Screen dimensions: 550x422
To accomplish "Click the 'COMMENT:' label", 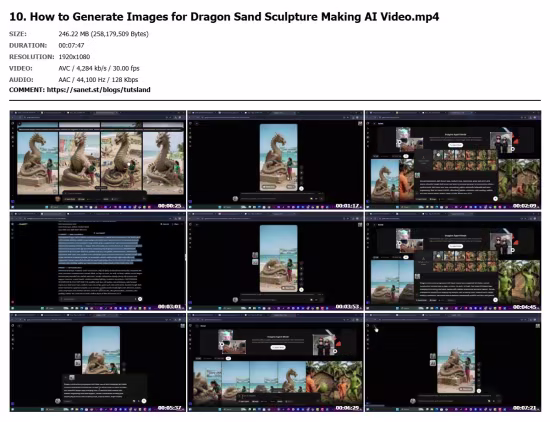I will (27, 90).
